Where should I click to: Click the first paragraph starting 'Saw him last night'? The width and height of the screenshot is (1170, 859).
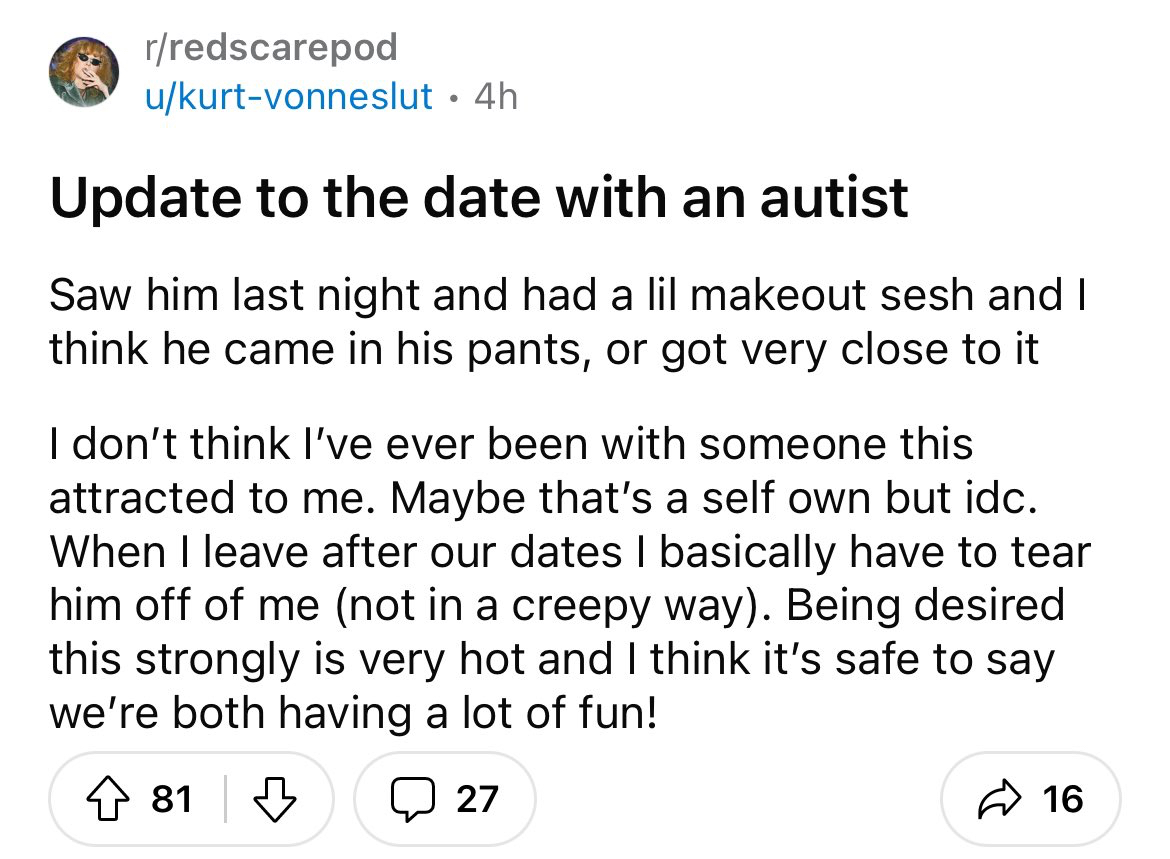click(570, 321)
